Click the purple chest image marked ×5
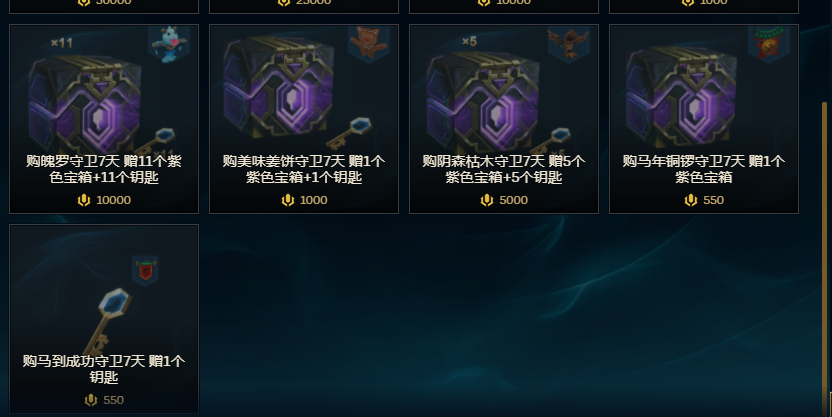This screenshot has height=417, width=832. (x=483, y=101)
